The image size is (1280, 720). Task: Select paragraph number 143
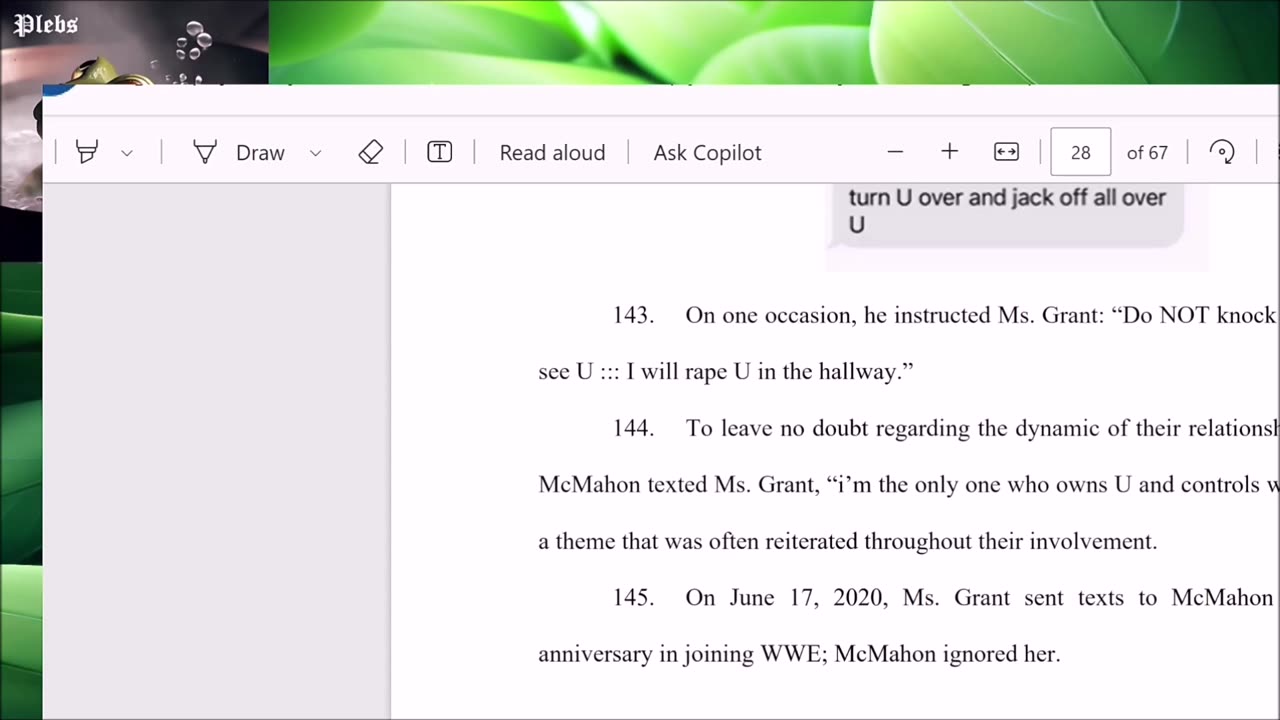[x=633, y=315]
